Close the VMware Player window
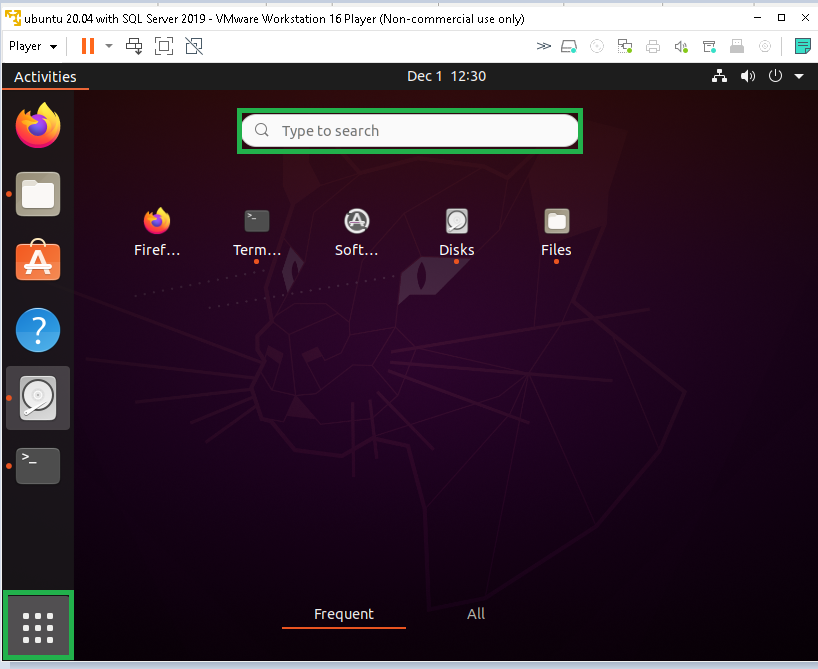Screen dimensions: 818x669 tap(805, 18)
